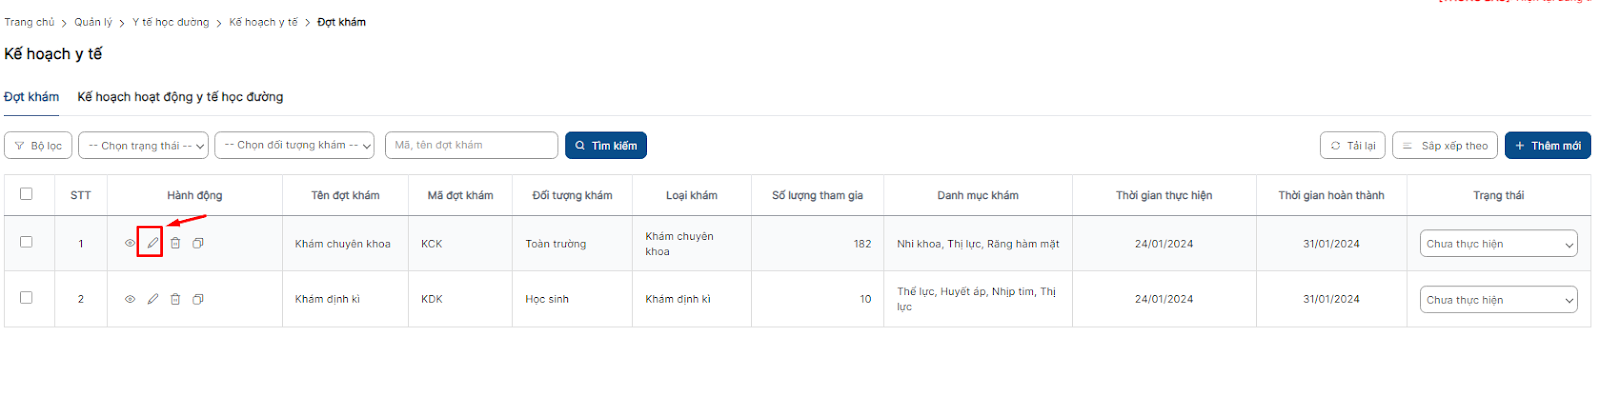1600x416 pixels.
Task: Open the Chọn trạng thái dropdown filter
Action: pyautogui.click(x=143, y=146)
